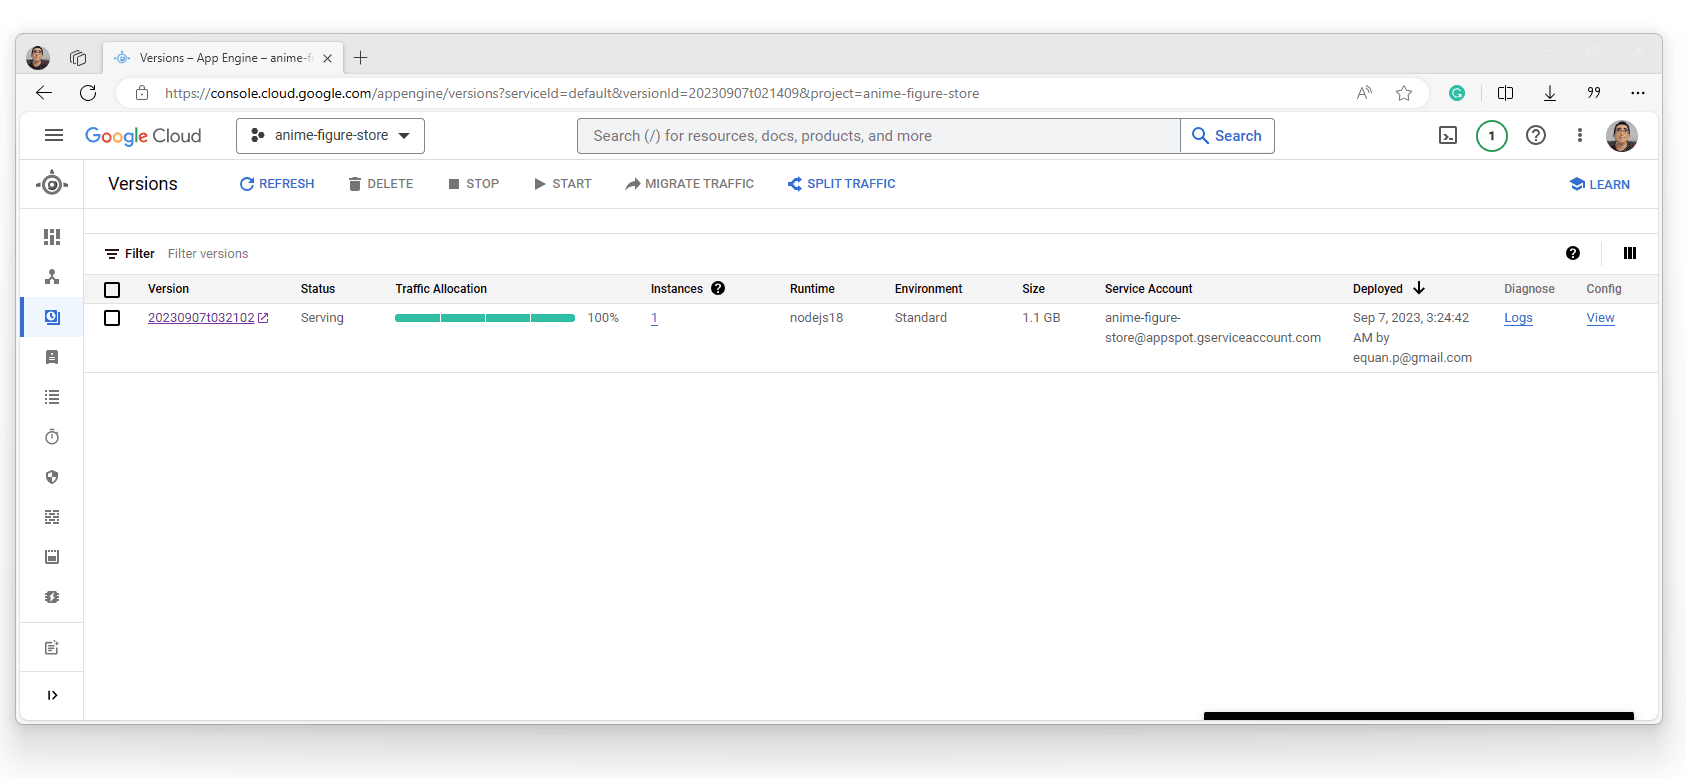Click the Google Cloud logo
Image resolution: width=1686 pixels, height=778 pixels.
[143, 136]
